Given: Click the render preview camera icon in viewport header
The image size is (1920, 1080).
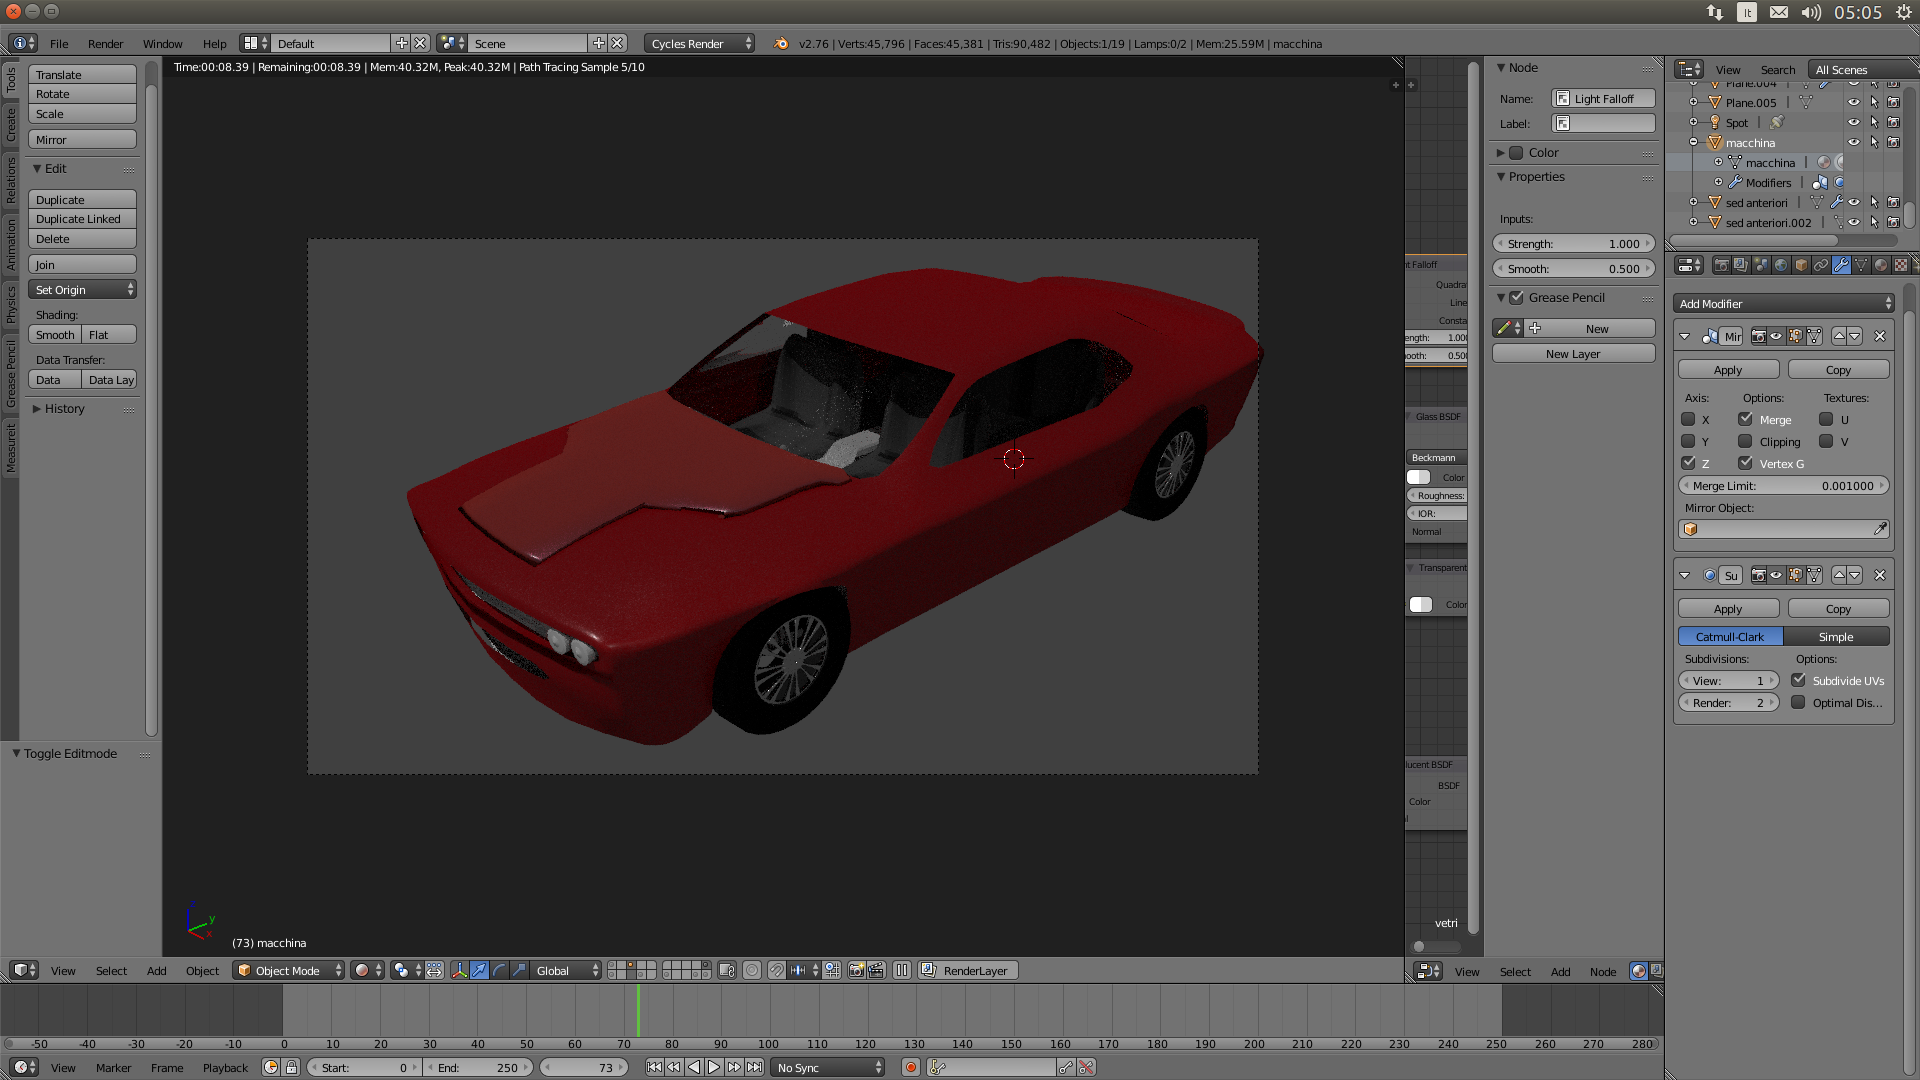Looking at the screenshot, I should (x=856, y=970).
